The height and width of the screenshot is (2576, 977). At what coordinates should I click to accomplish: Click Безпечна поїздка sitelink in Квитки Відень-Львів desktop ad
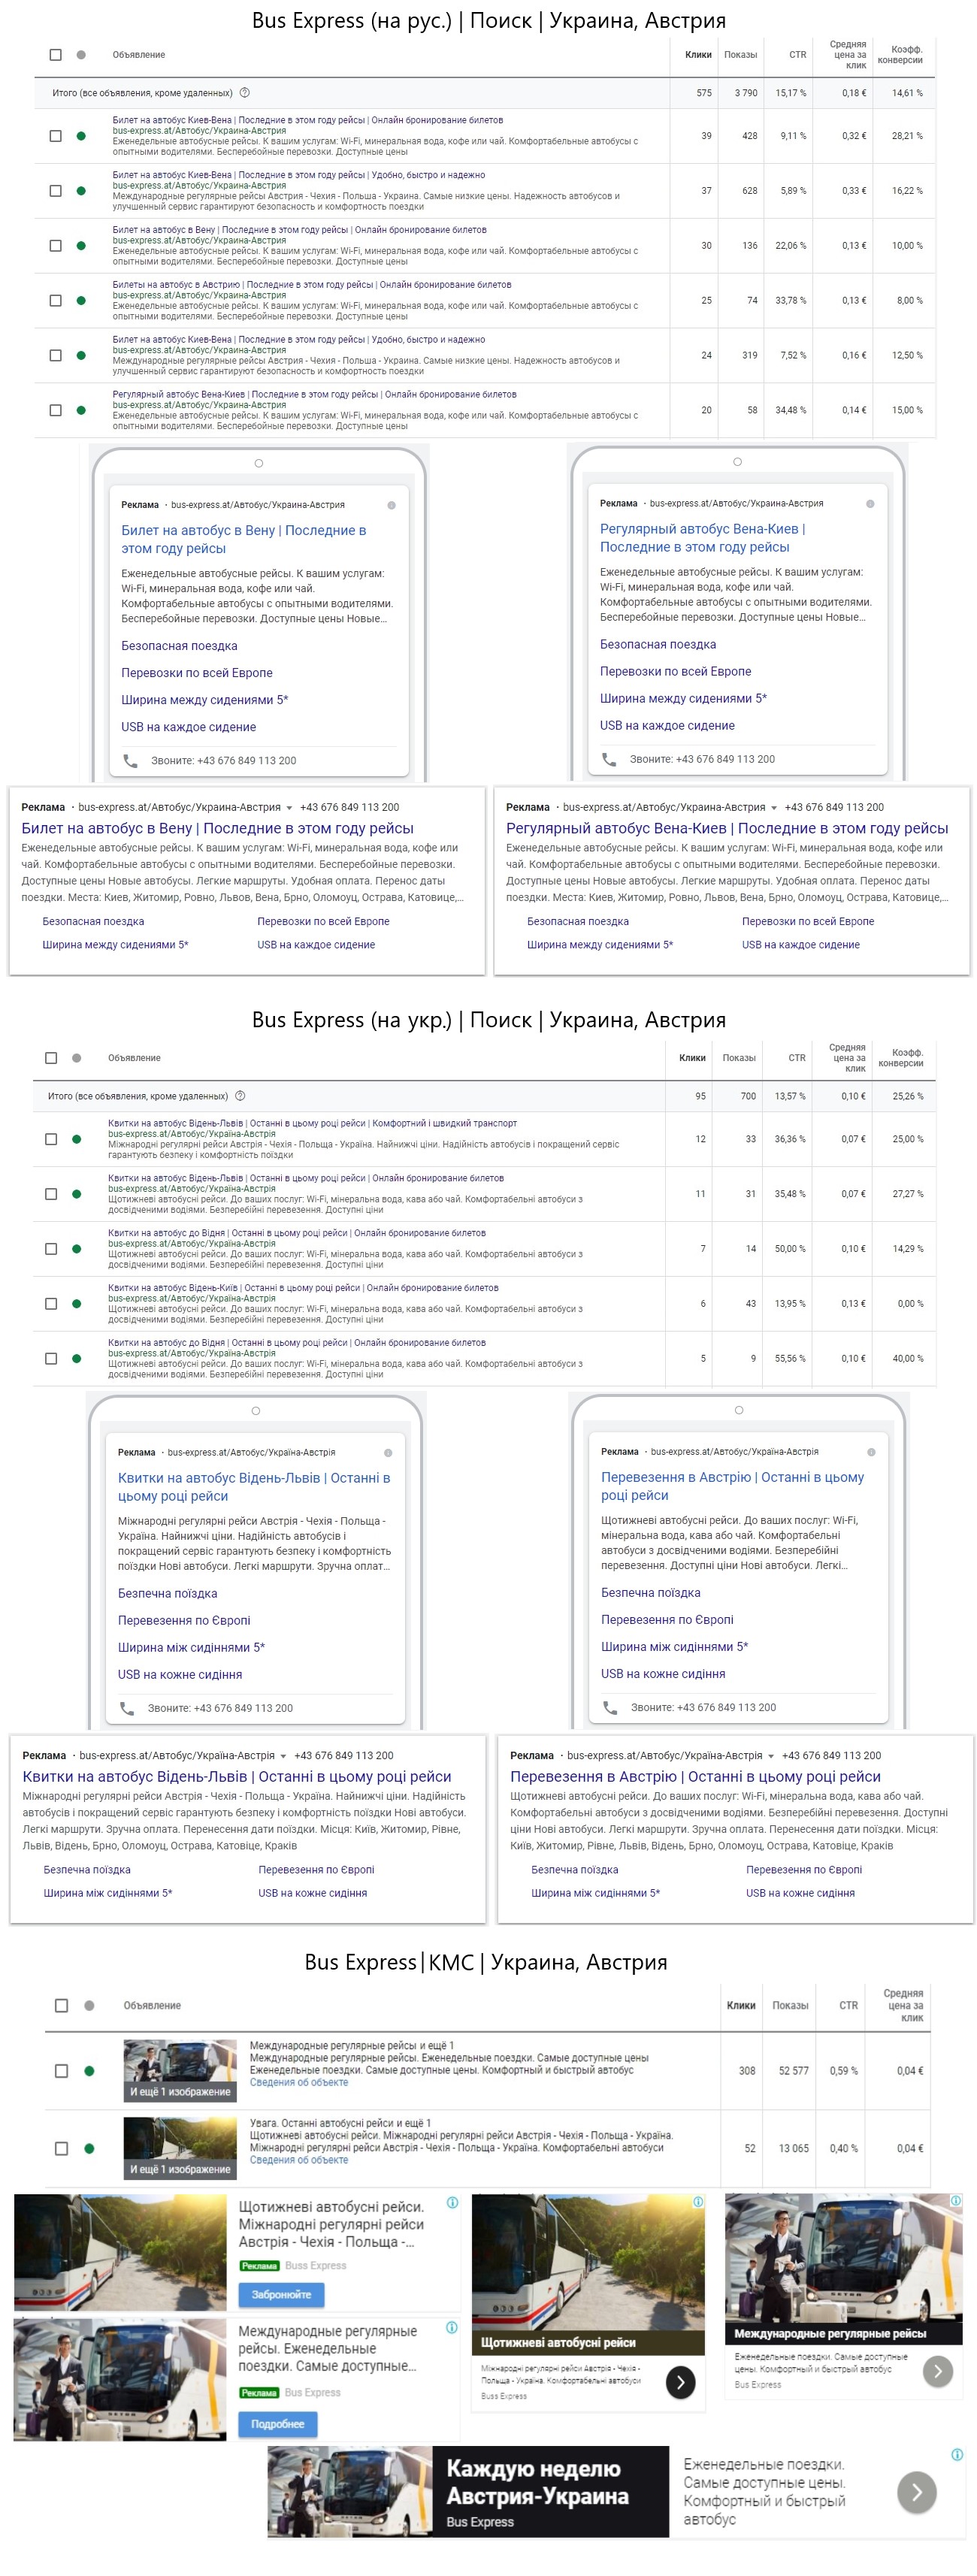(x=87, y=1870)
